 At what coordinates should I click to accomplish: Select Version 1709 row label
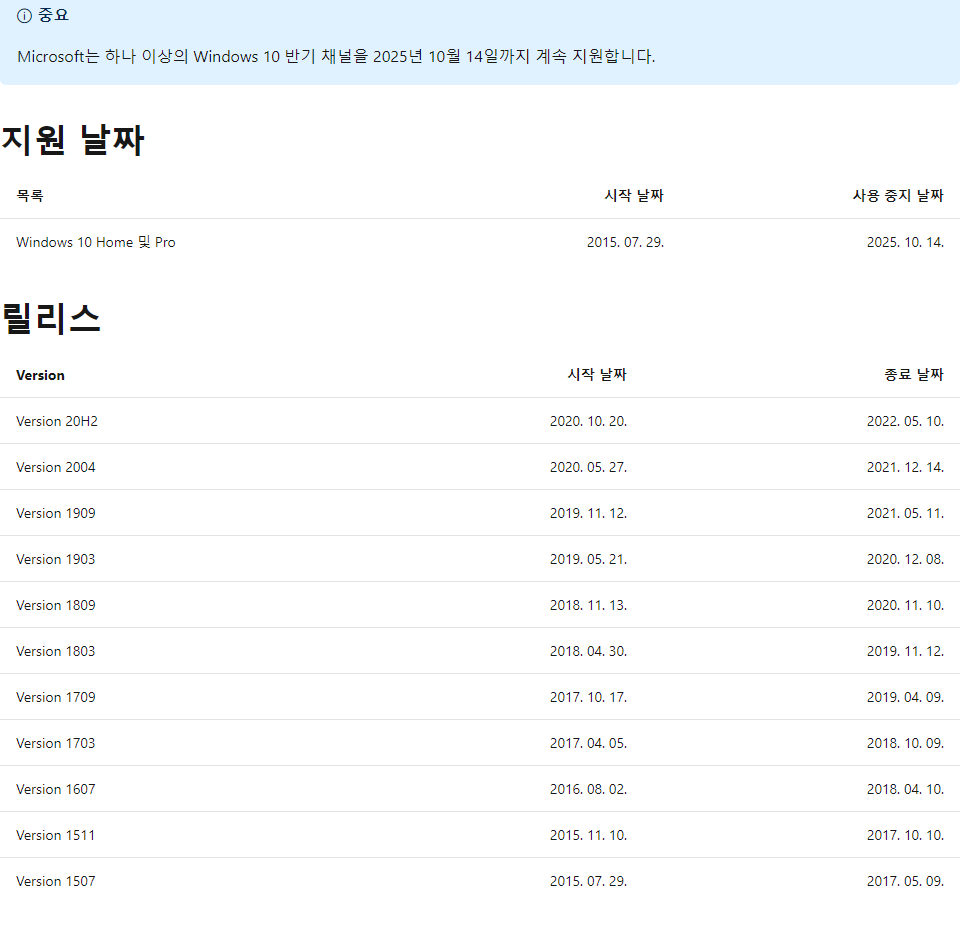click(x=56, y=698)
